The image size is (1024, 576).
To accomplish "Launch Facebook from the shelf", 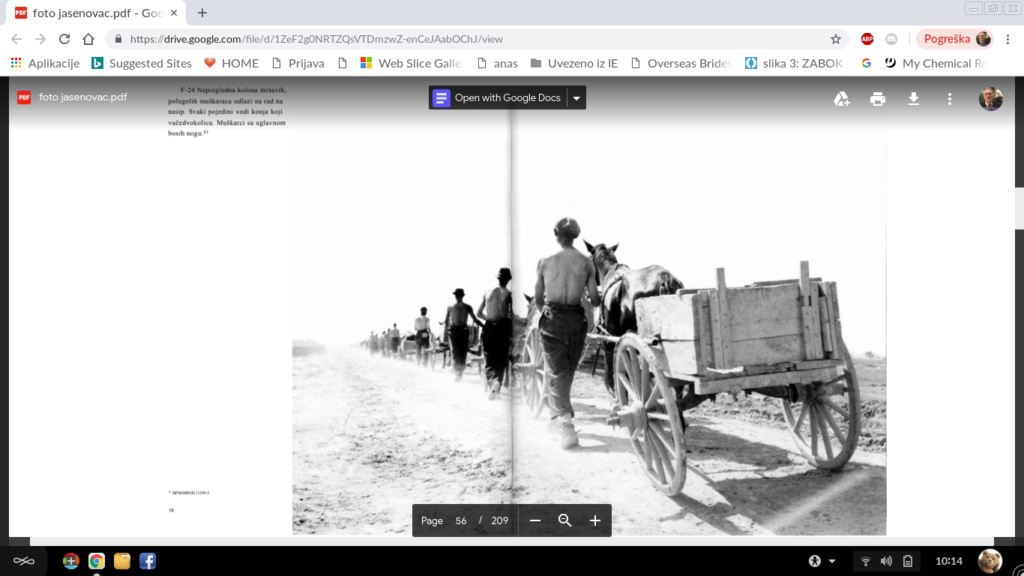I will [x=147, y=561].
